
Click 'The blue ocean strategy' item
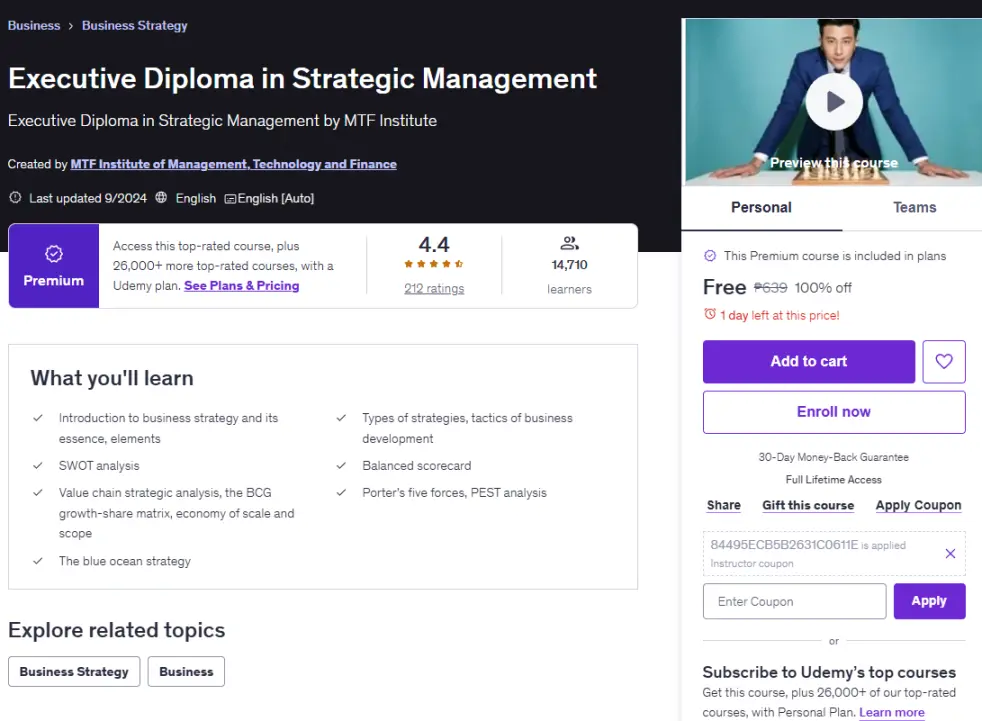coord(125,561)
